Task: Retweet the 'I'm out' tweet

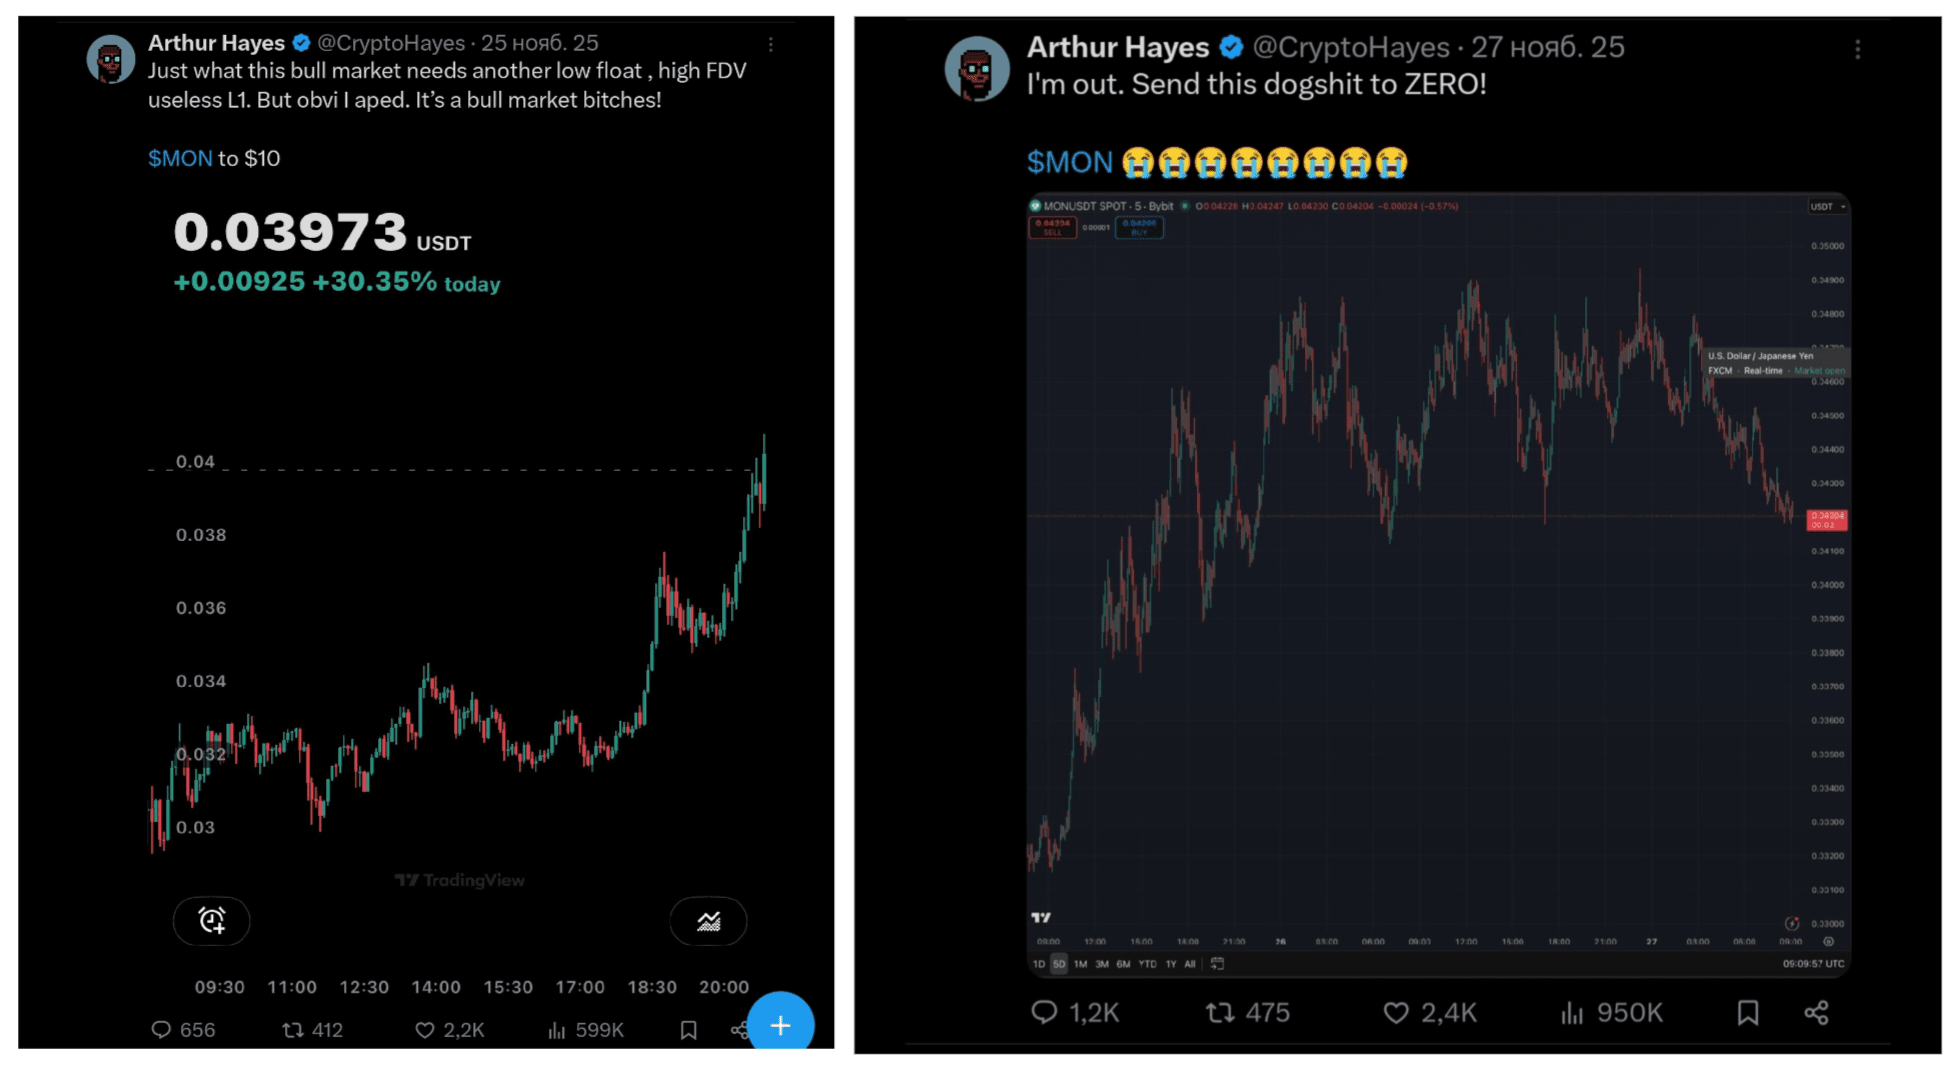Action: tap(1220, 1013)
